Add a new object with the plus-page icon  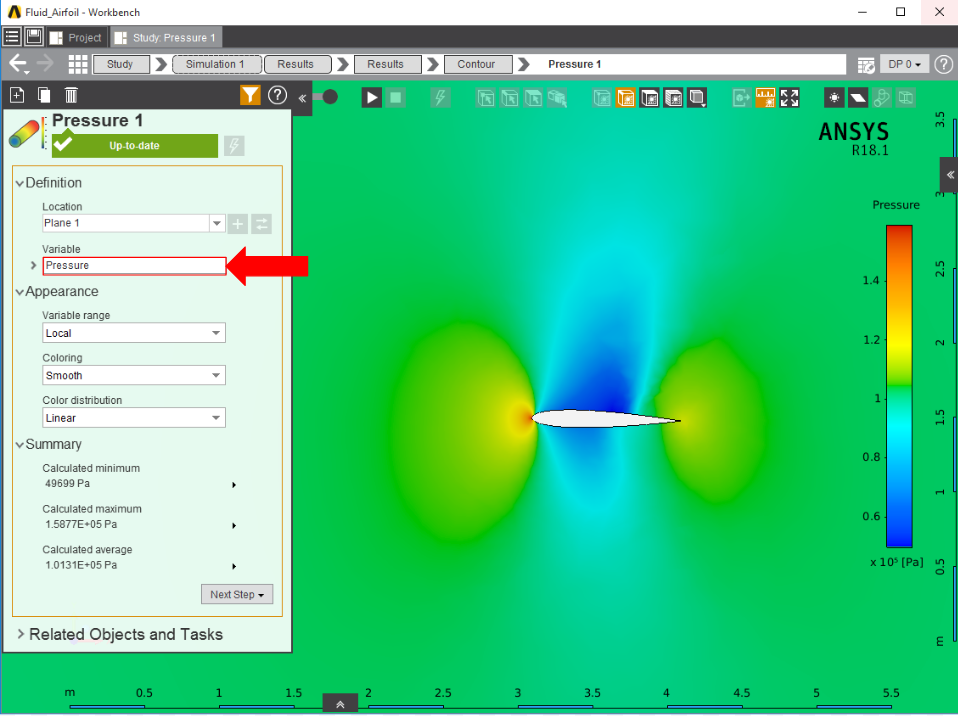pos(17,95)
